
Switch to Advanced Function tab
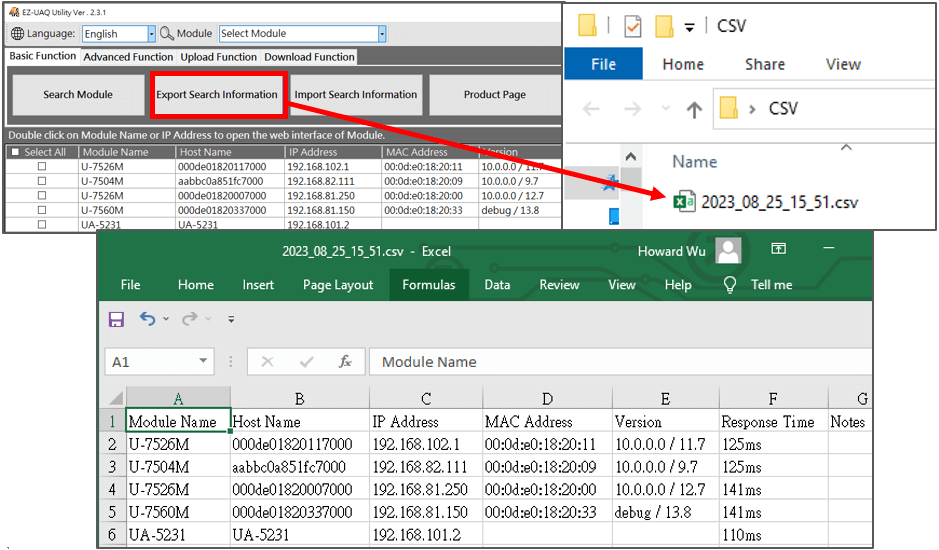point(128,57)
